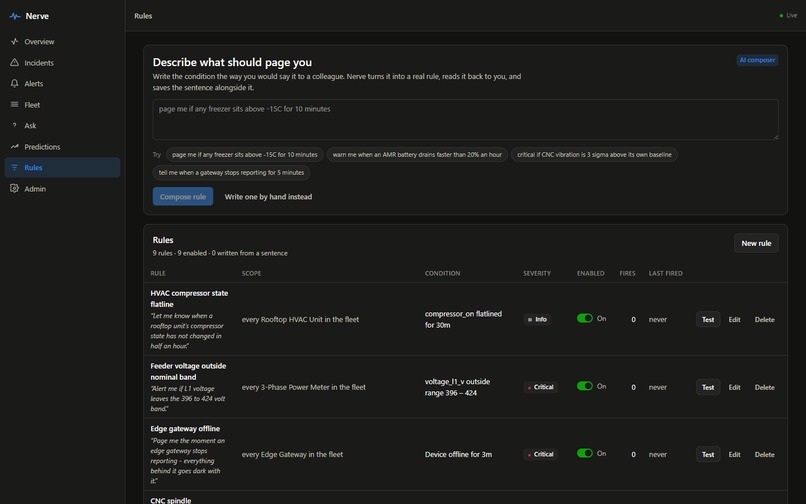Click 'every Edge Gateway in the fleet'
This screenshot has width=806, height=504.
(292, 455)
